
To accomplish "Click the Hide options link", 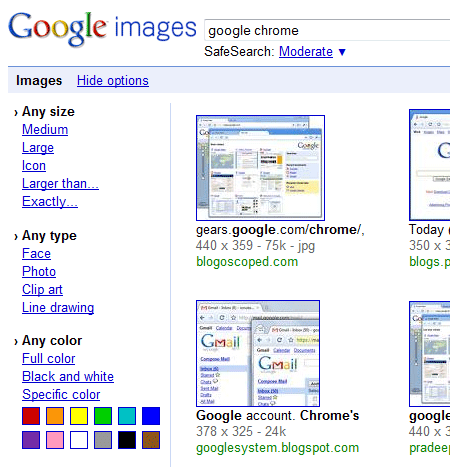I will tap(113, 80).
